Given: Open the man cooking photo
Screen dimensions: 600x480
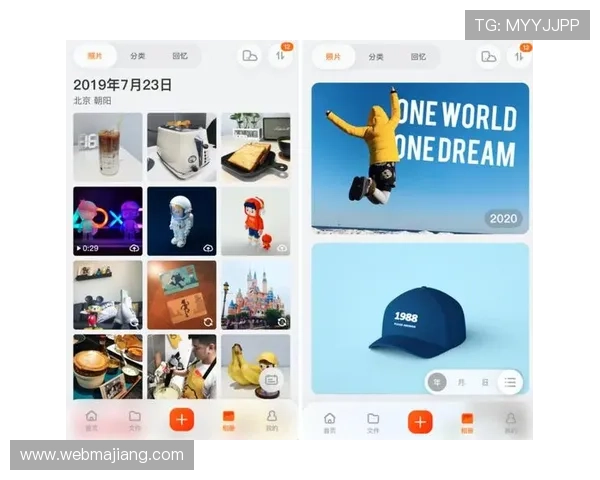Looking at the screenshot, I should tap(182, 367).
